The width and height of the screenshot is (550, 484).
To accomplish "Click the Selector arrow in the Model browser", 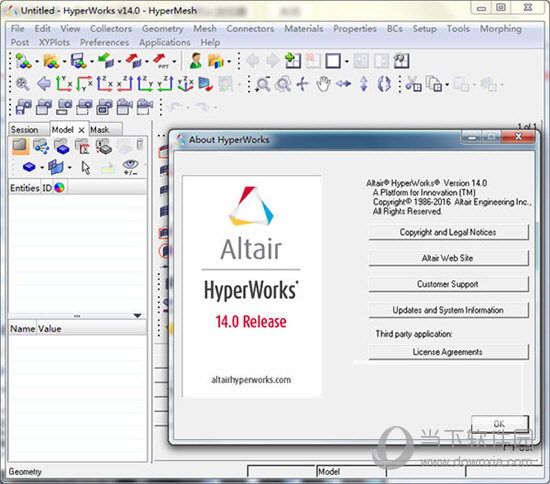I will pyautogui.click(x=86, y=168).
